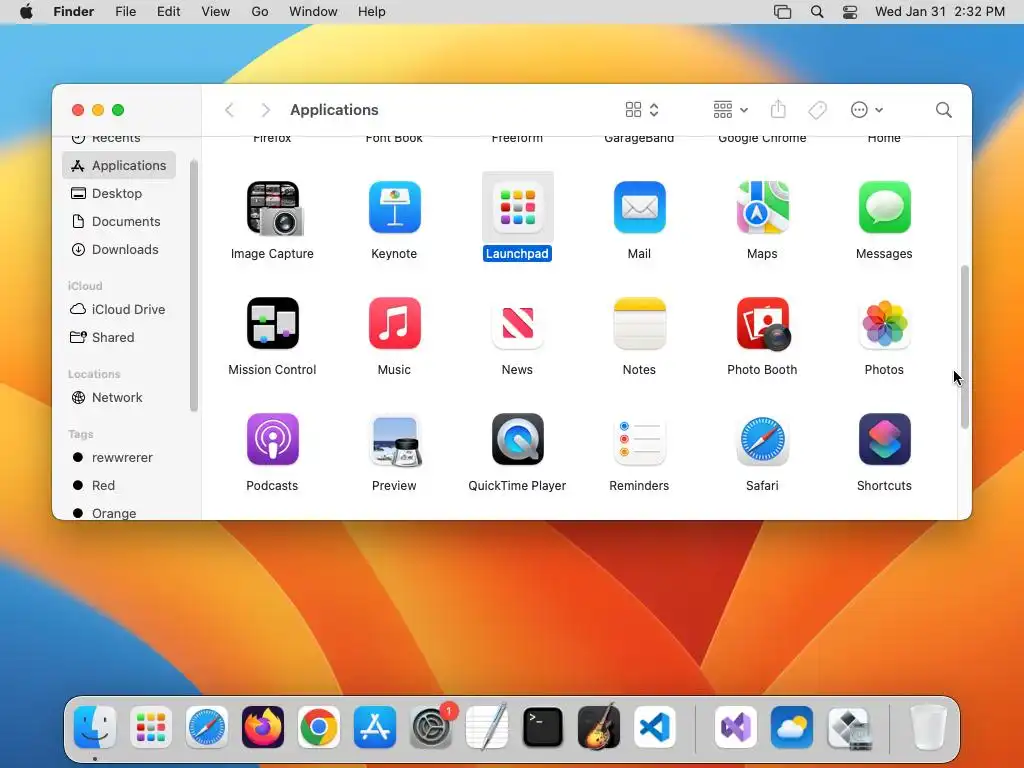Click the Share toolbar icon
The width and height of the screenshot is (1024, 768).
778,109
